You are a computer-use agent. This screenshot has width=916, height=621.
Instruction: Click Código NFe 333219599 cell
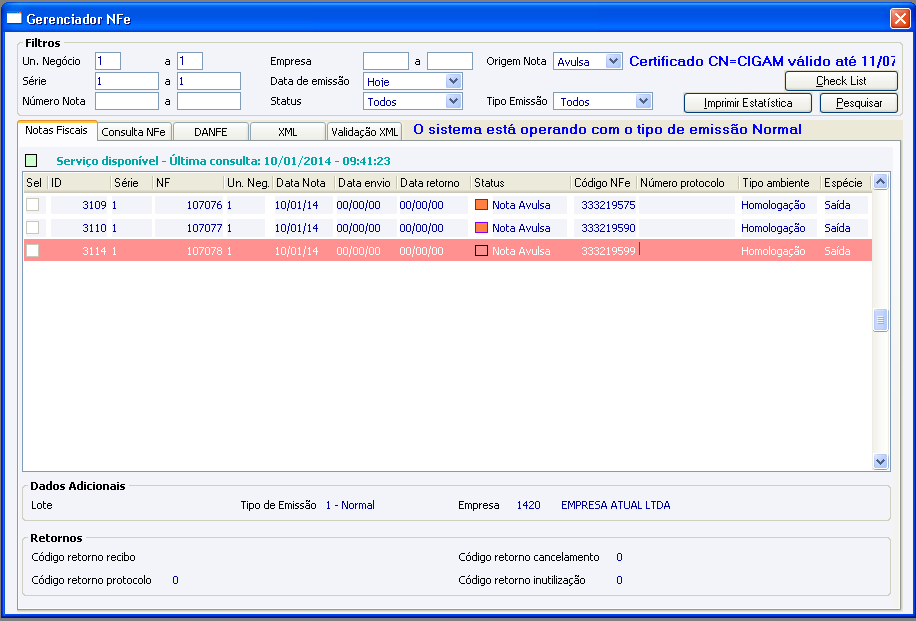(x=605, y=251)
